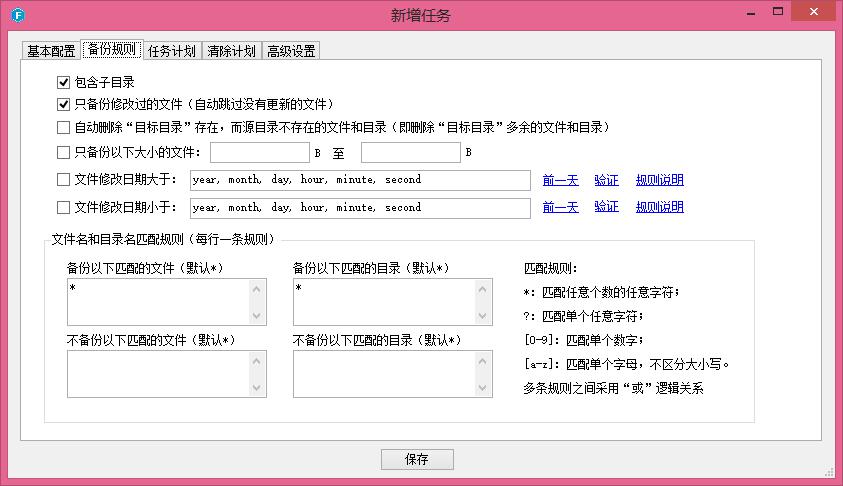Click 验证 link for 日期小于 row
Image resolution: width=843 pixels, height=486 pixels.
click(606, 207)
